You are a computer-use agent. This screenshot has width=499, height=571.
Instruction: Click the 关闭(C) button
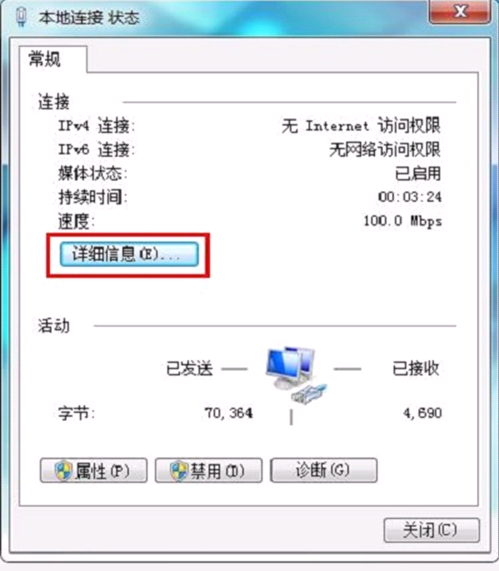(x=432, y=530)
